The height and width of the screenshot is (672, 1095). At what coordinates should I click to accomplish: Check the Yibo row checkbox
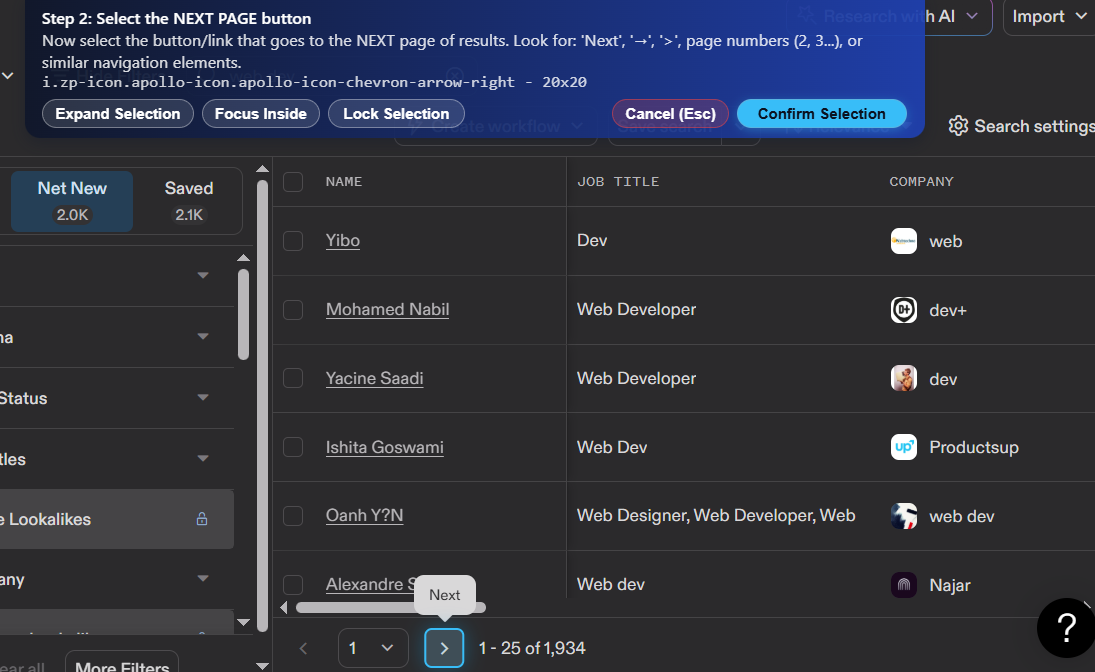[x=293, y=241]
